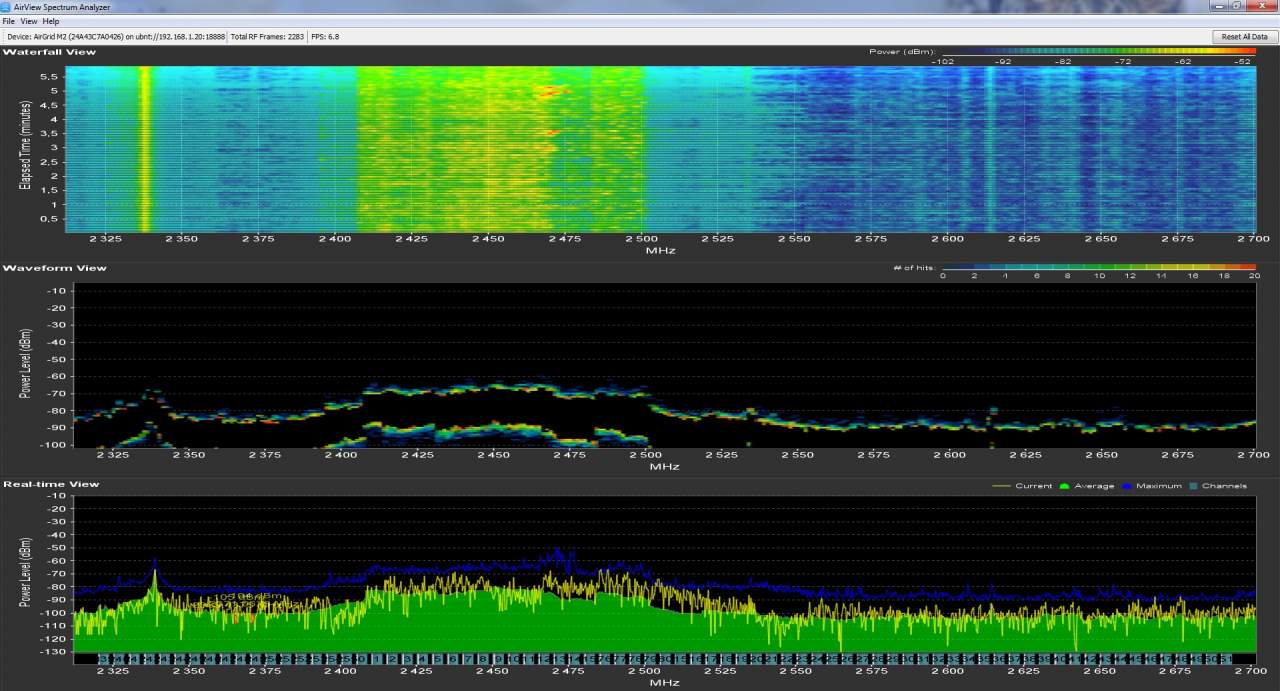1280x691 pixels.
Task: Open the View menu
Action: pyautogui.click(x=29, y=21)
